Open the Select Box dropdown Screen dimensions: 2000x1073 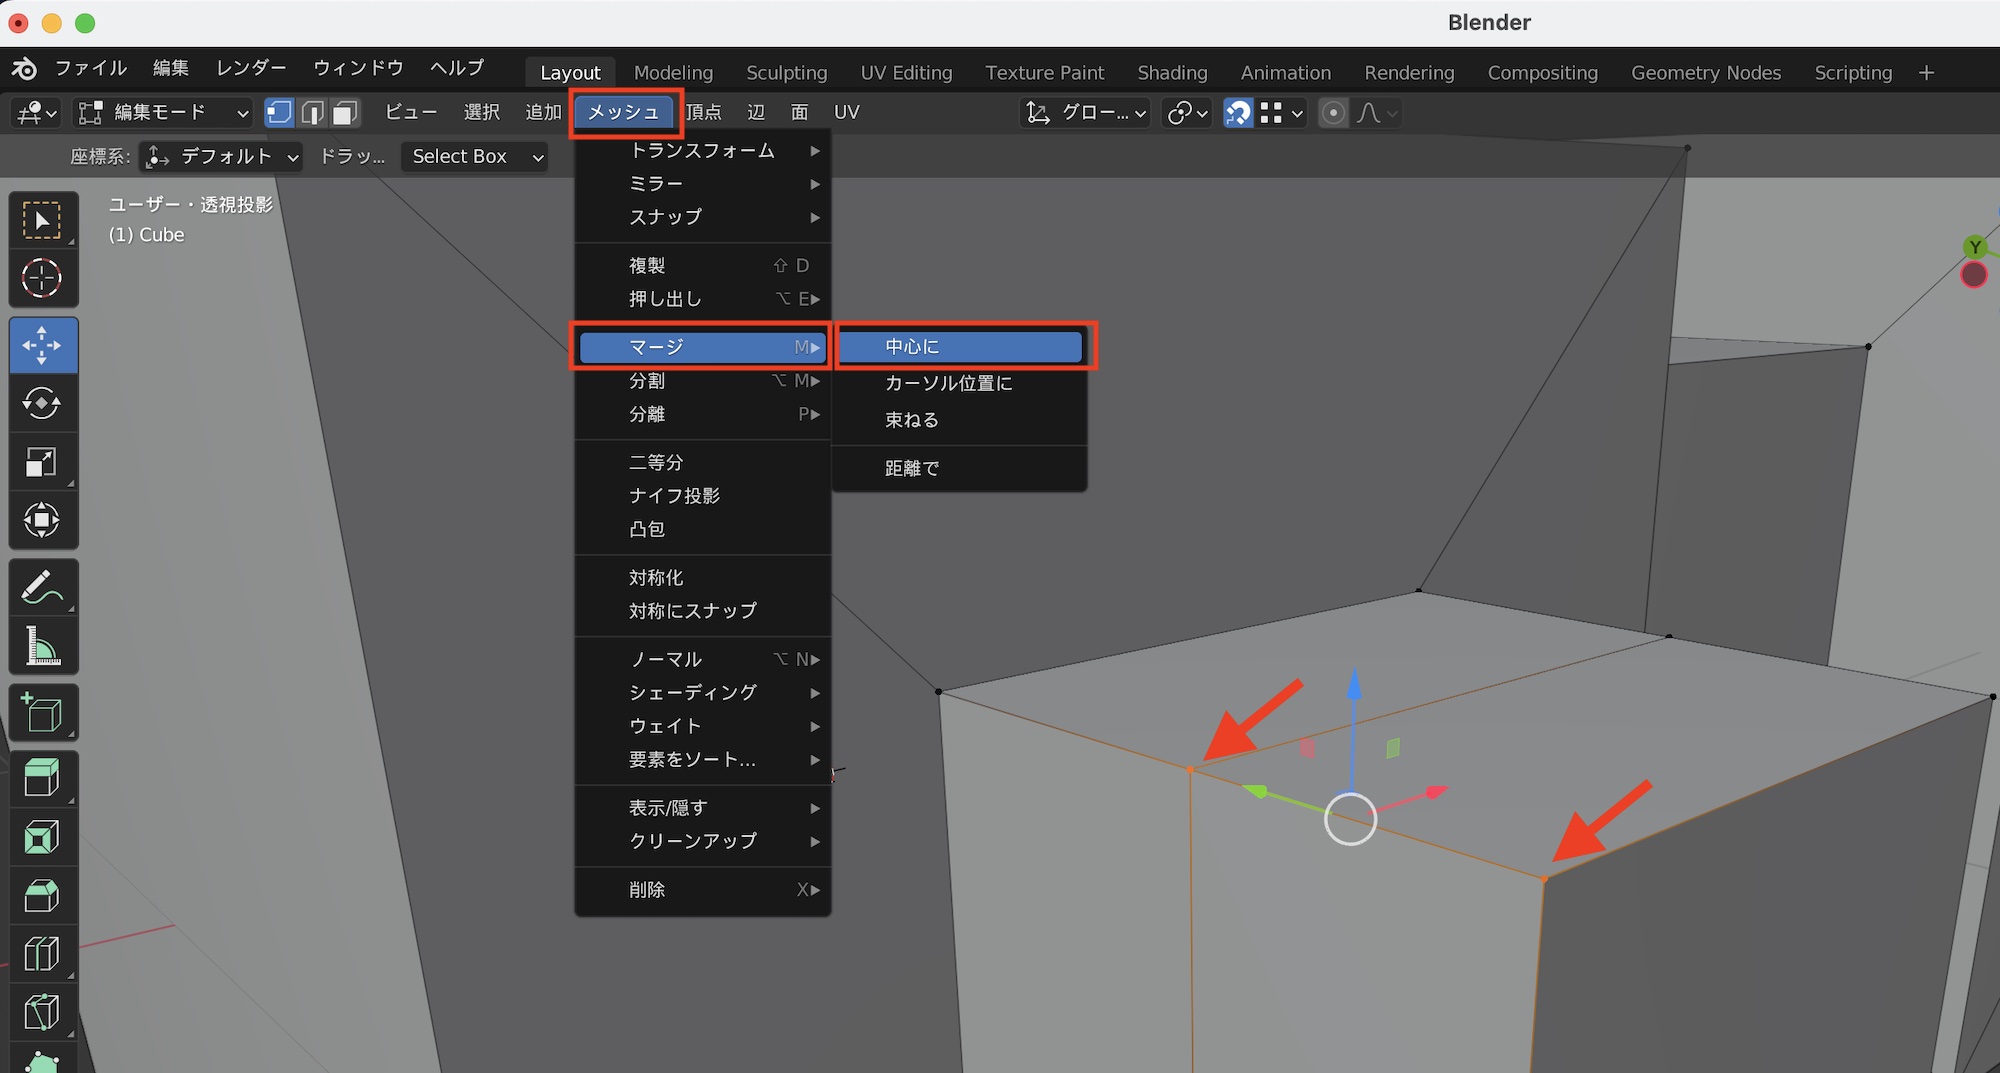click(474, 157)
